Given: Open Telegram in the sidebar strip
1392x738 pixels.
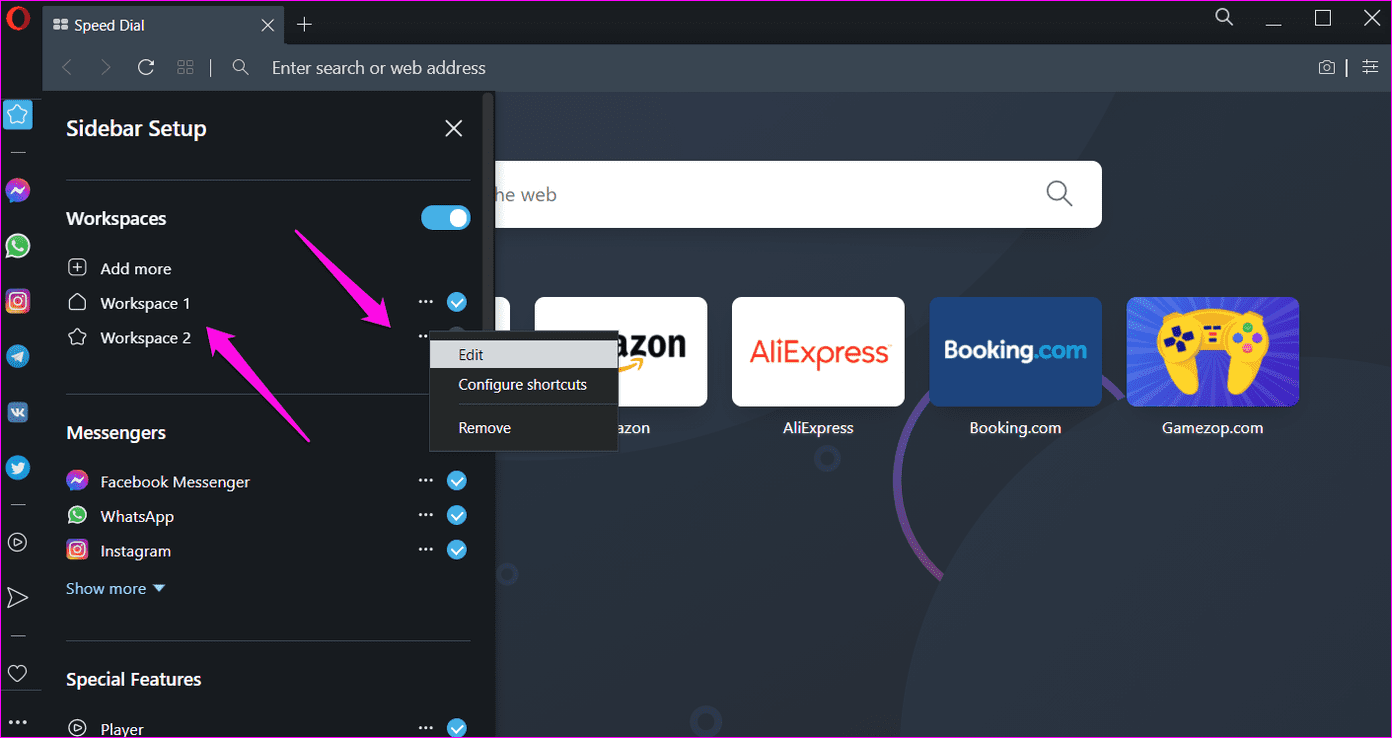Looking at the screenshot, I should pyautogui.click(x=18, y=357).
